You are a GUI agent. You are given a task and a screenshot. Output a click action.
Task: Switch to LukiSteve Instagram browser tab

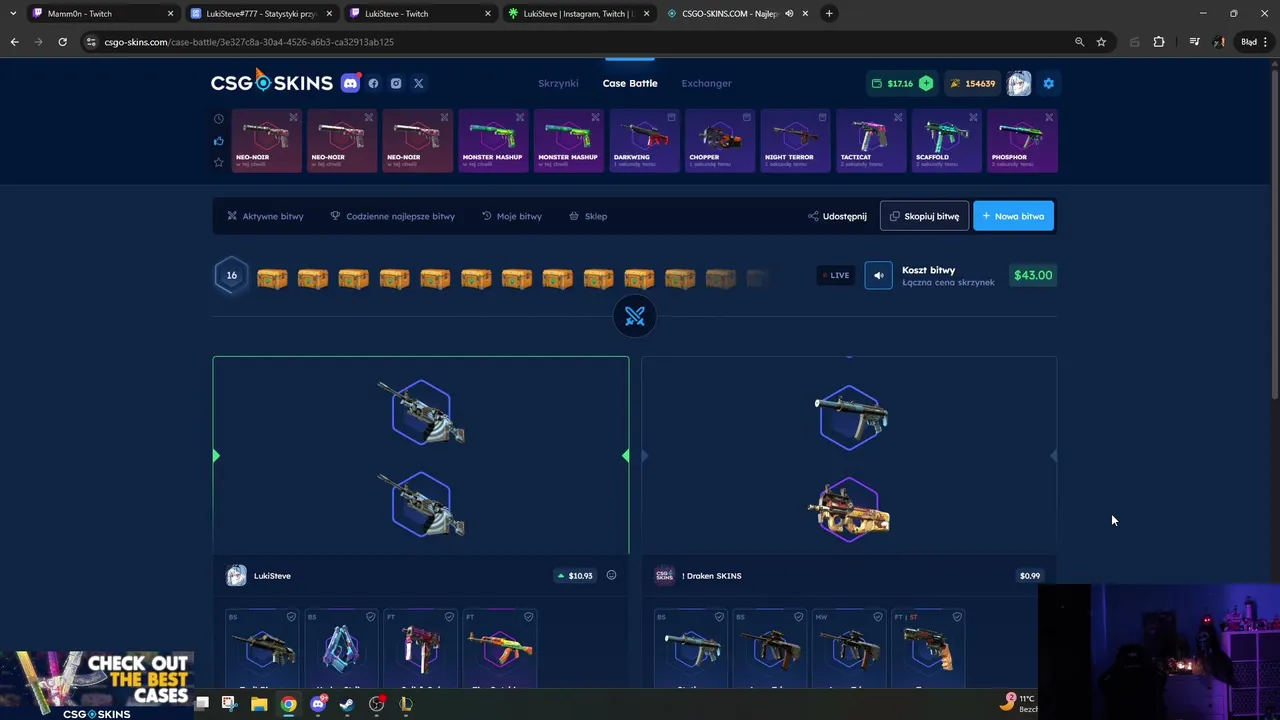580,13
